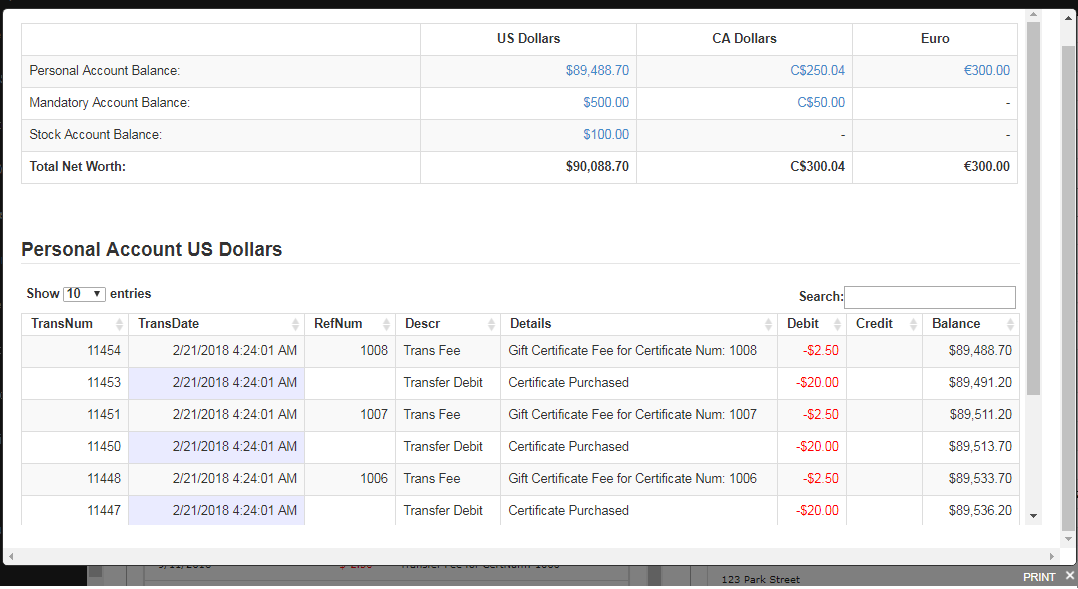This screenshot has width=1078, height=589.
Task: Click the Euro column header
Action: pos(935,39)
